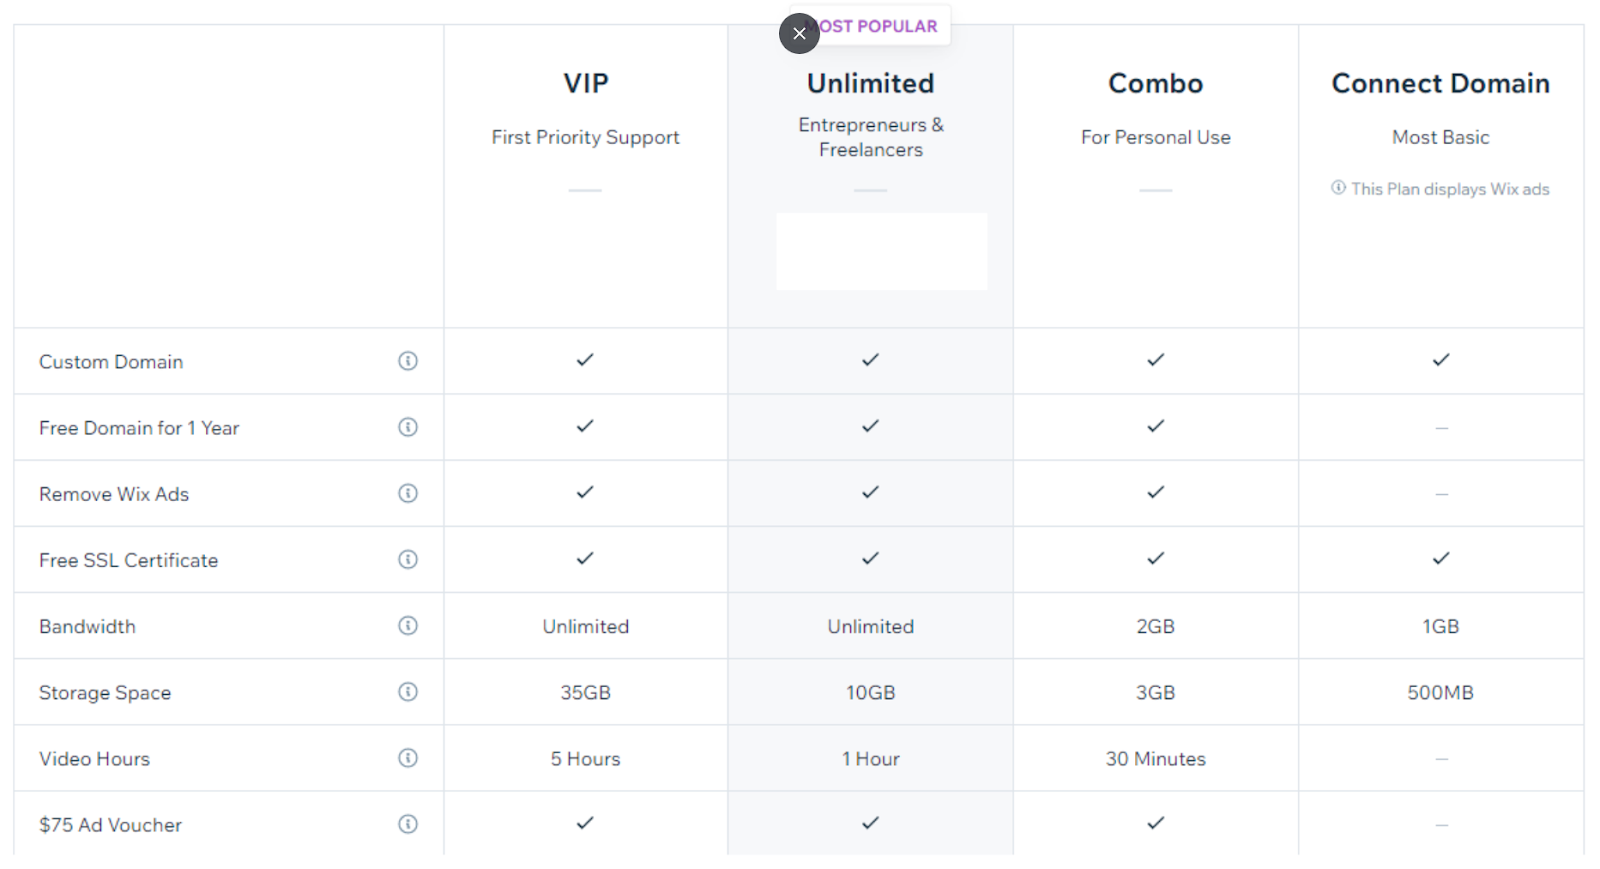The image size is (1600, 869).
Task: Select the Unlimited plan heading
Action: click(x=871, y=83)
